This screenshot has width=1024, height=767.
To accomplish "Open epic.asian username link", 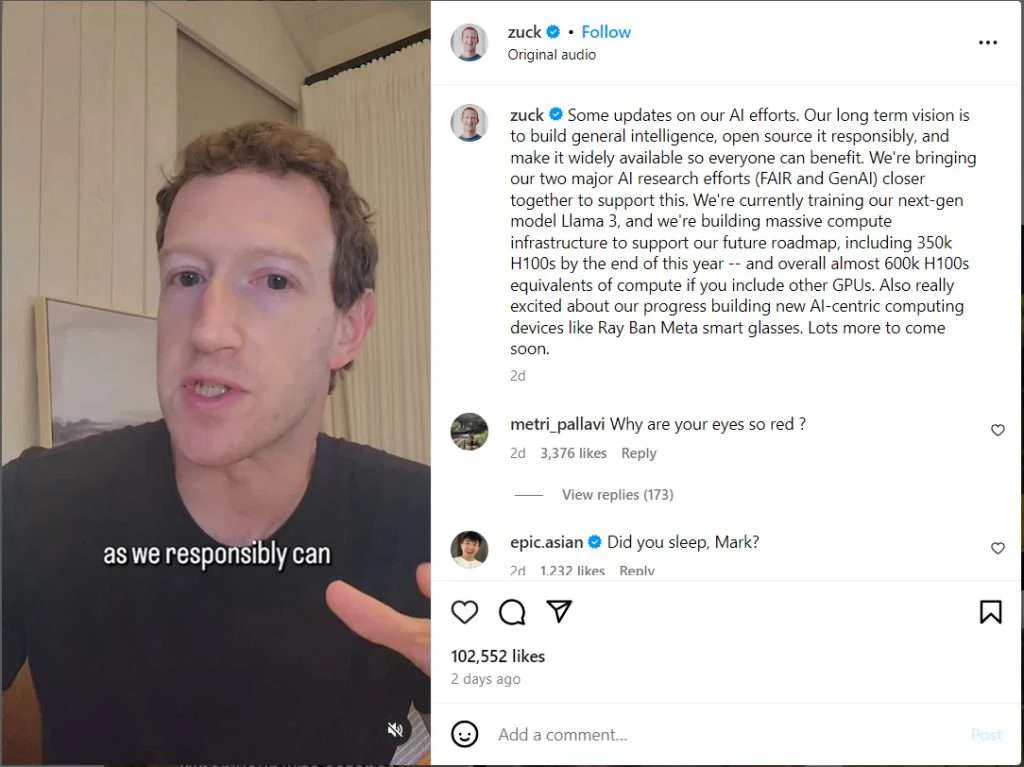I will tap(546, 542).
